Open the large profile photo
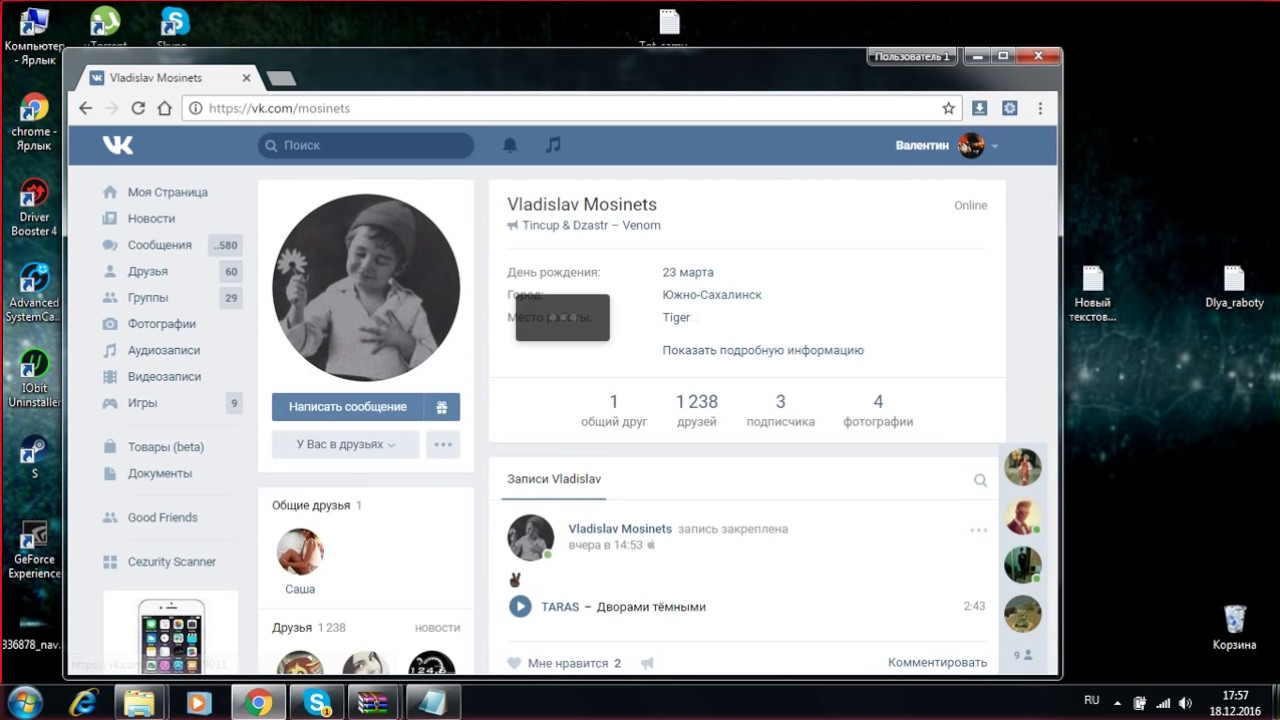The image size is (1280, 720). pos(366,287)
